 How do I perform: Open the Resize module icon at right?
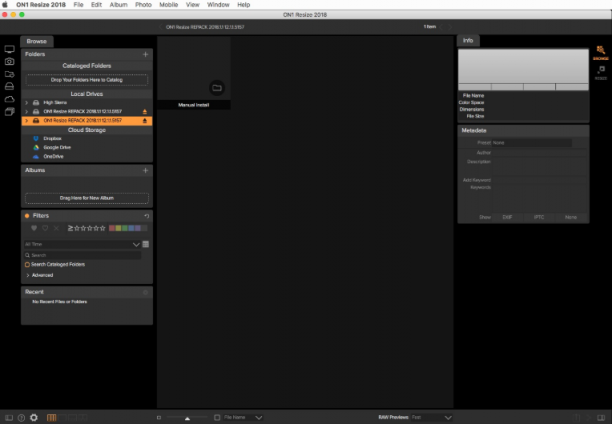(601, 72)
